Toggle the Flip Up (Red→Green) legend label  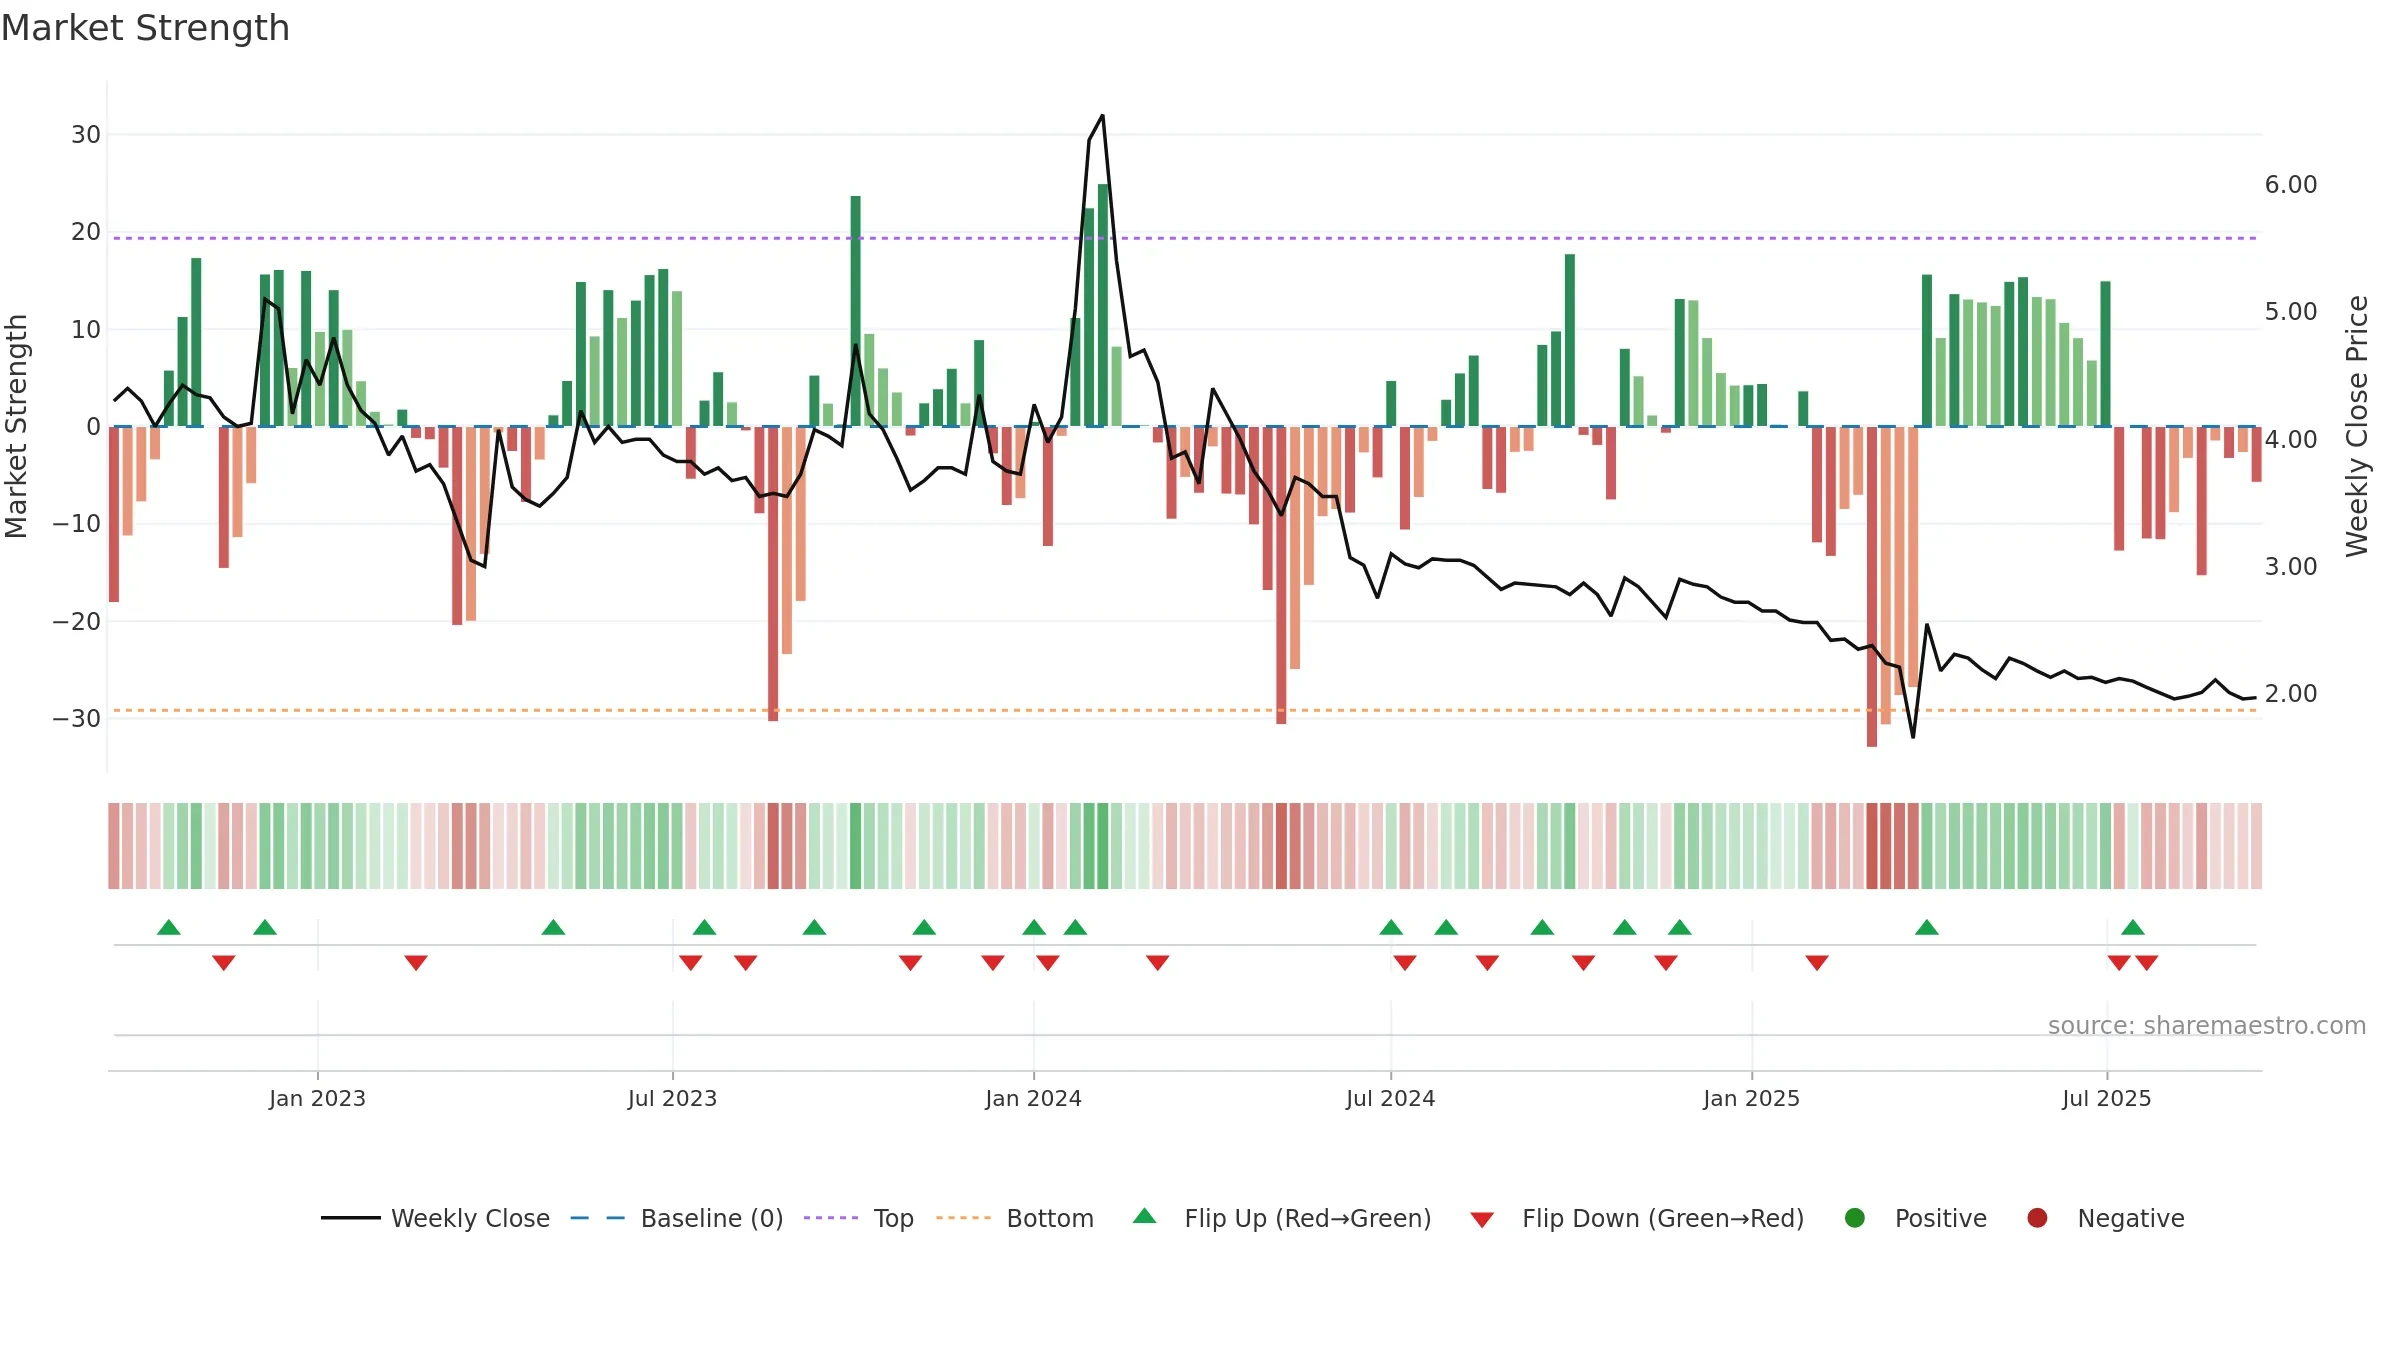pos(1308,1218)
